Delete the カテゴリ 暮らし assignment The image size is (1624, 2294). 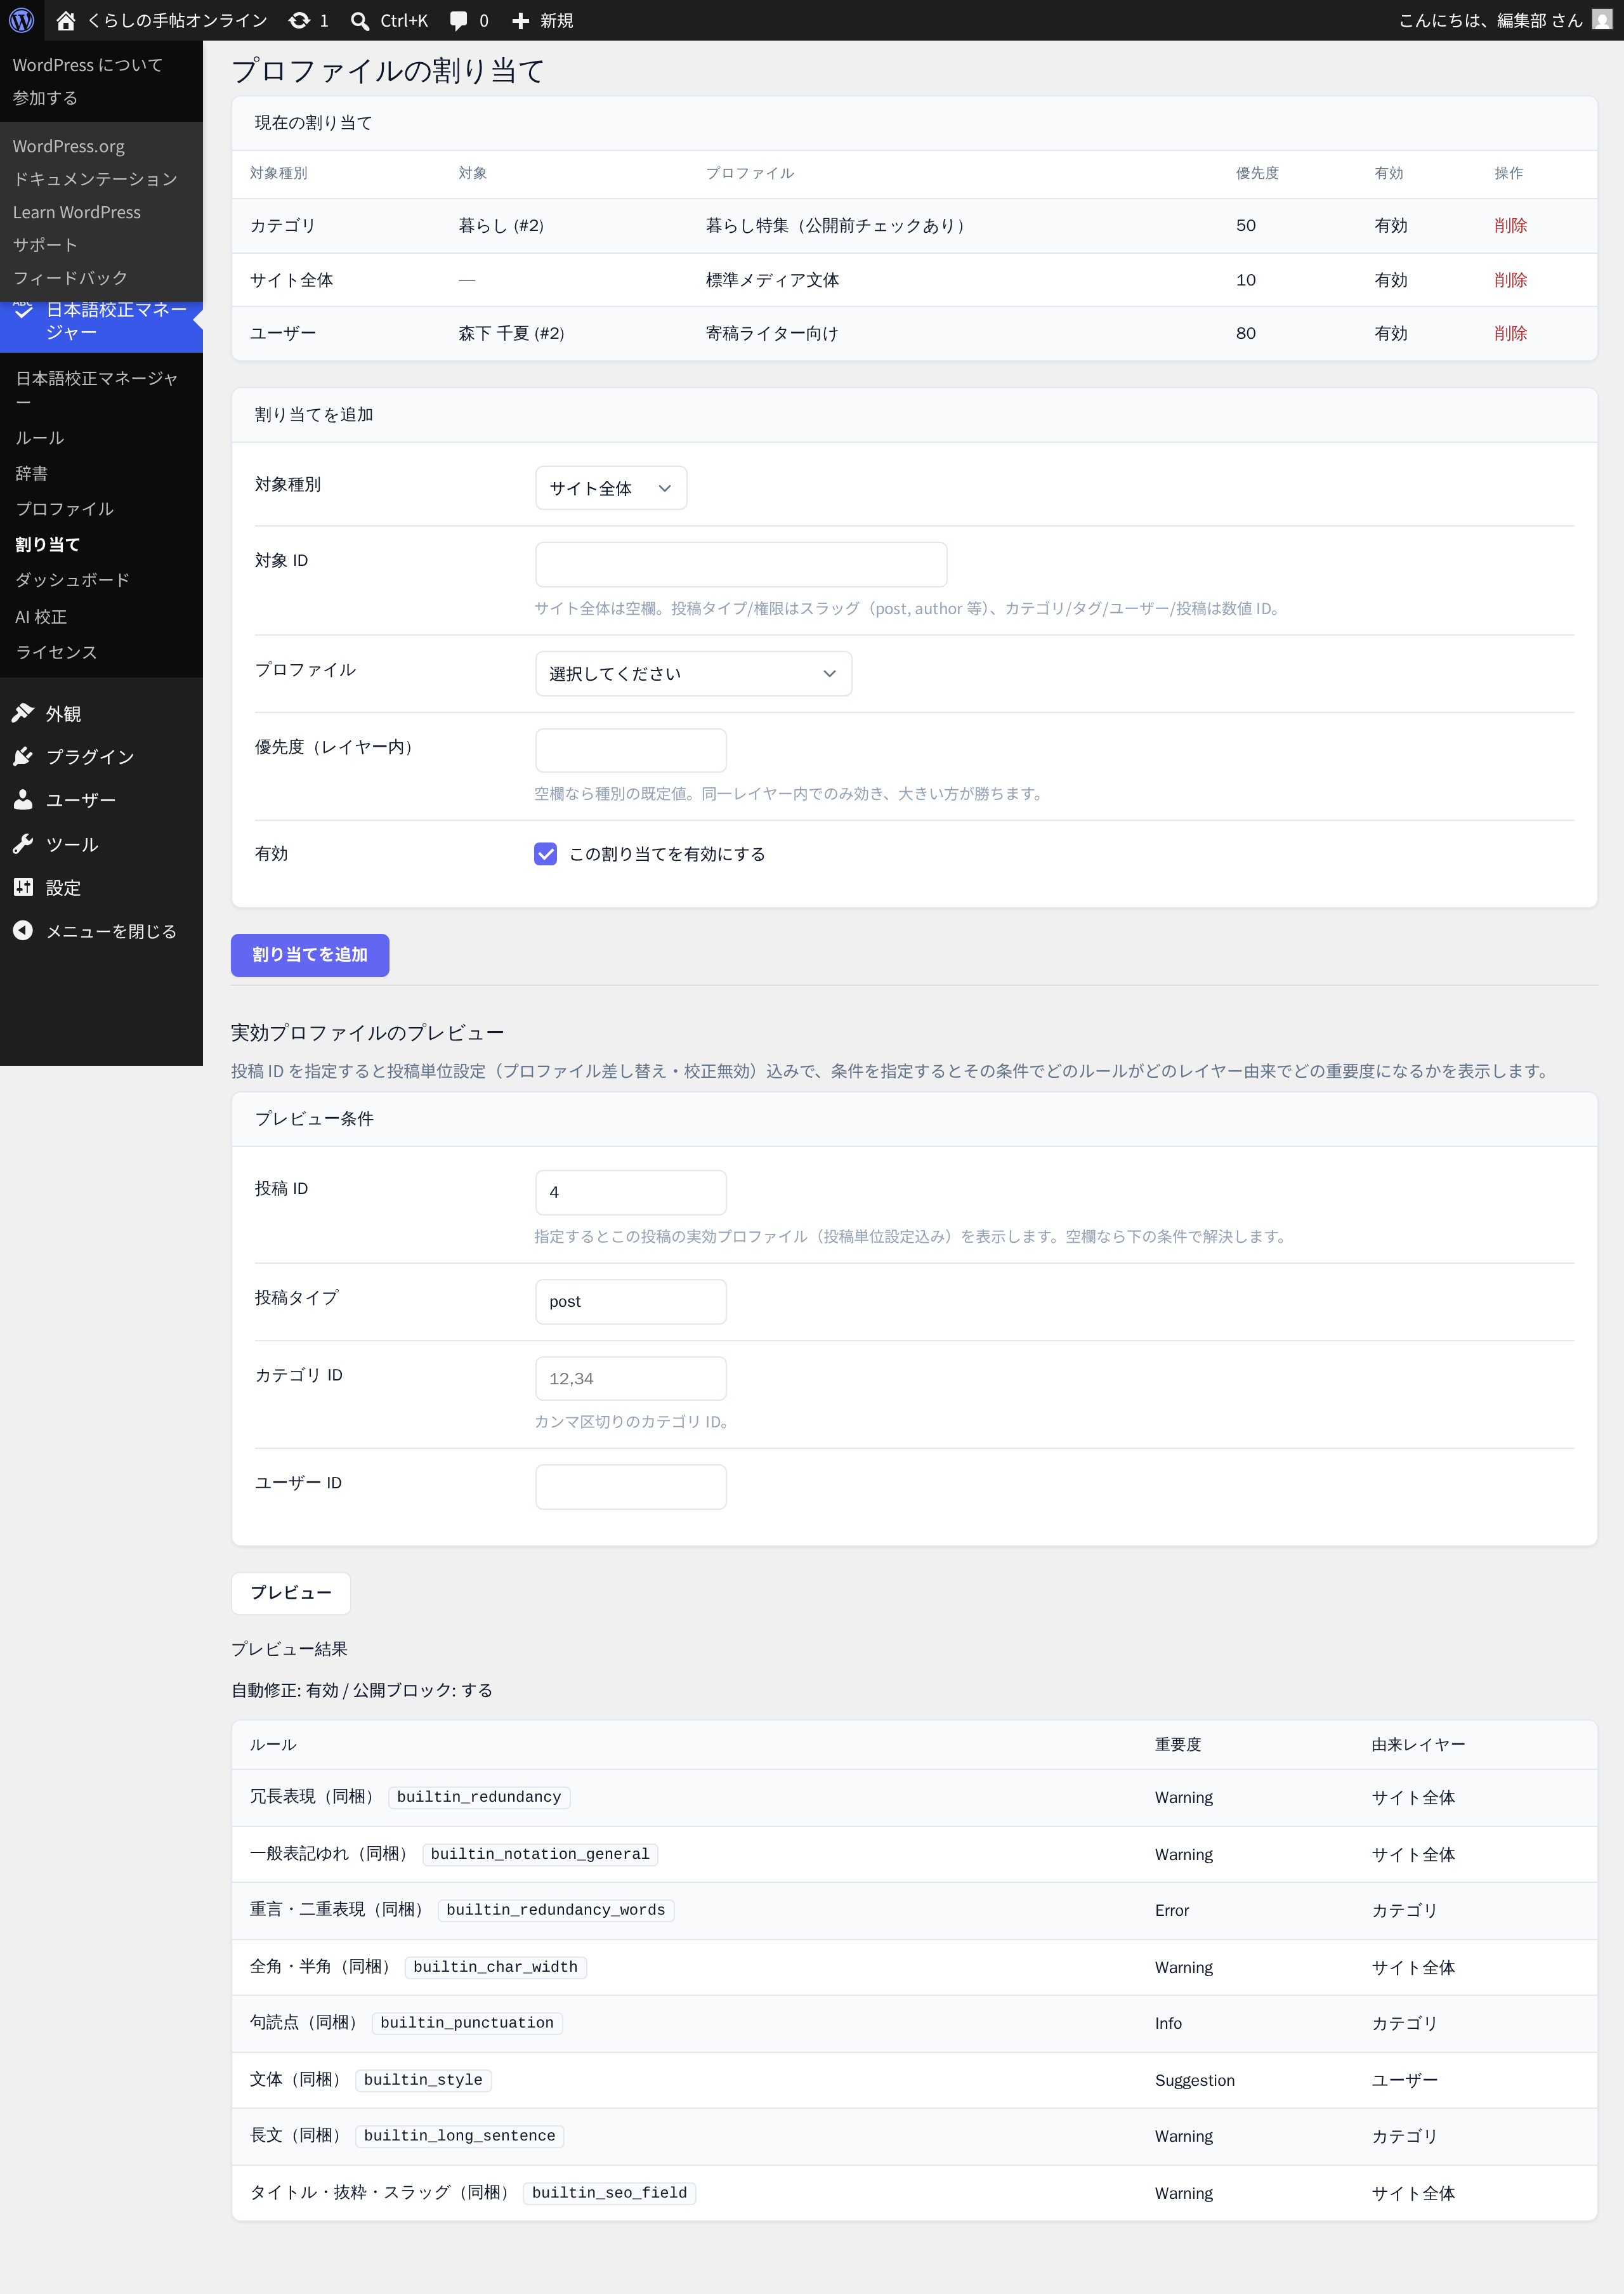click(x=1511, y=226)
